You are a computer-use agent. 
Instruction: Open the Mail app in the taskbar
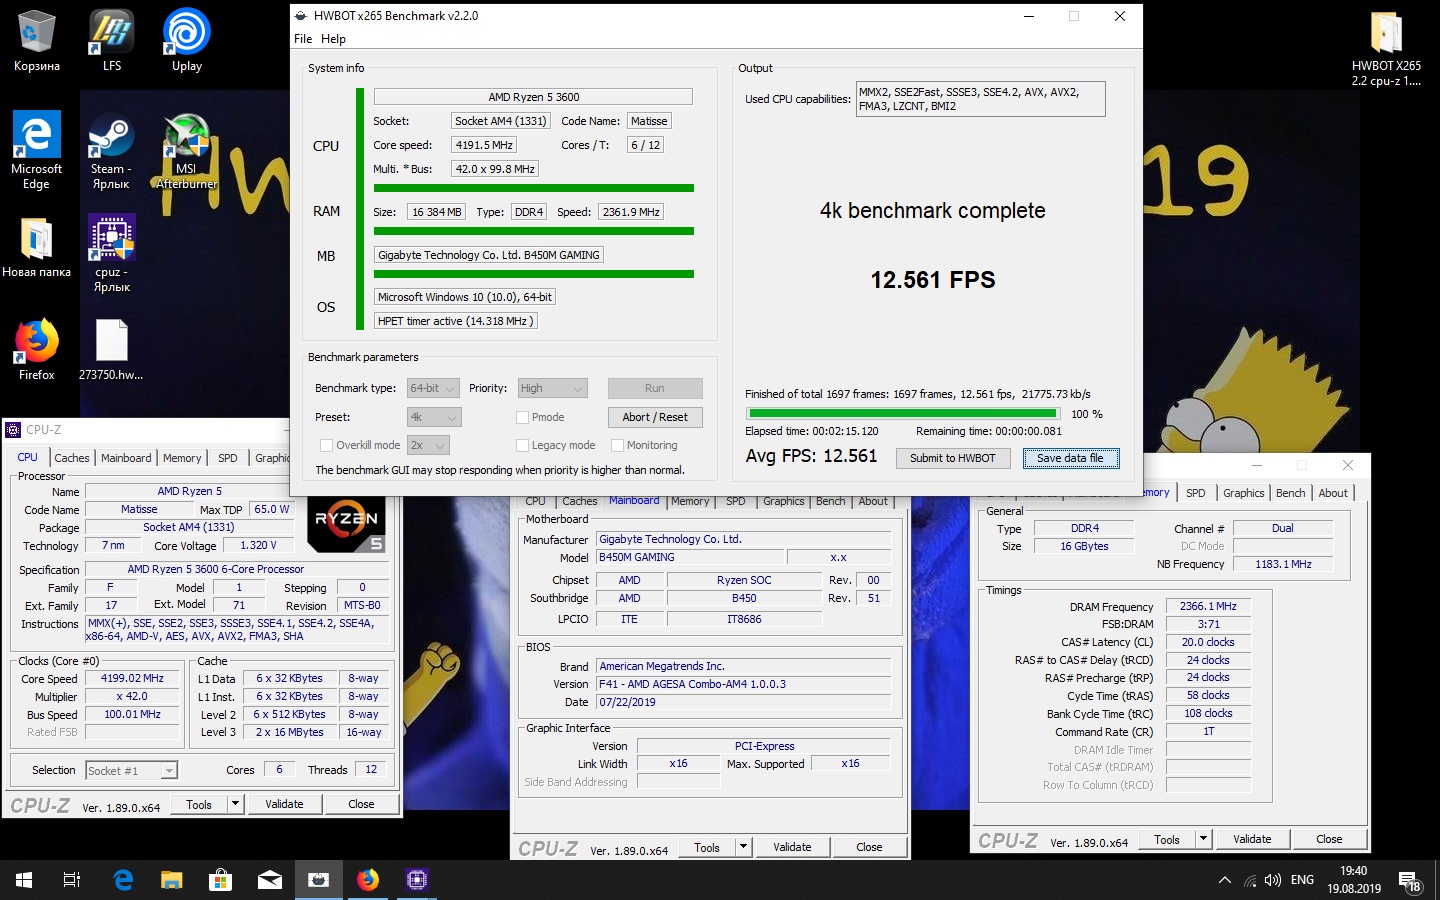[270, 880]
